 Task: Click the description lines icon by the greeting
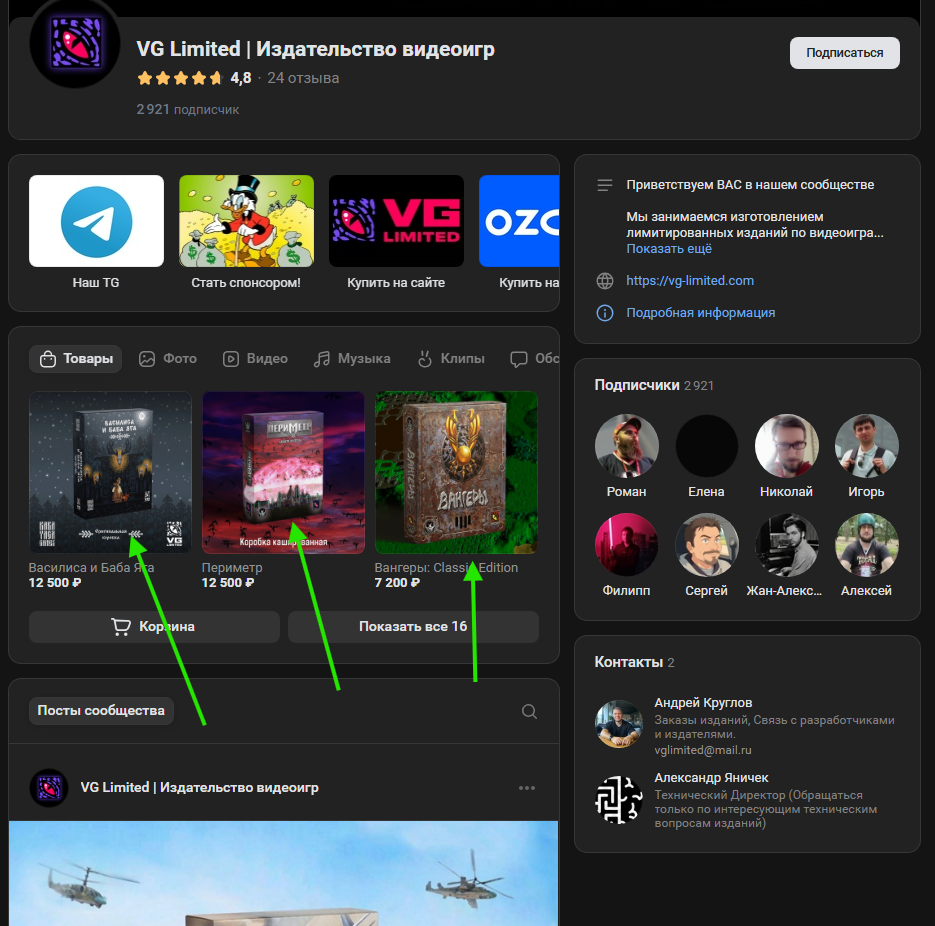point(605,185)
